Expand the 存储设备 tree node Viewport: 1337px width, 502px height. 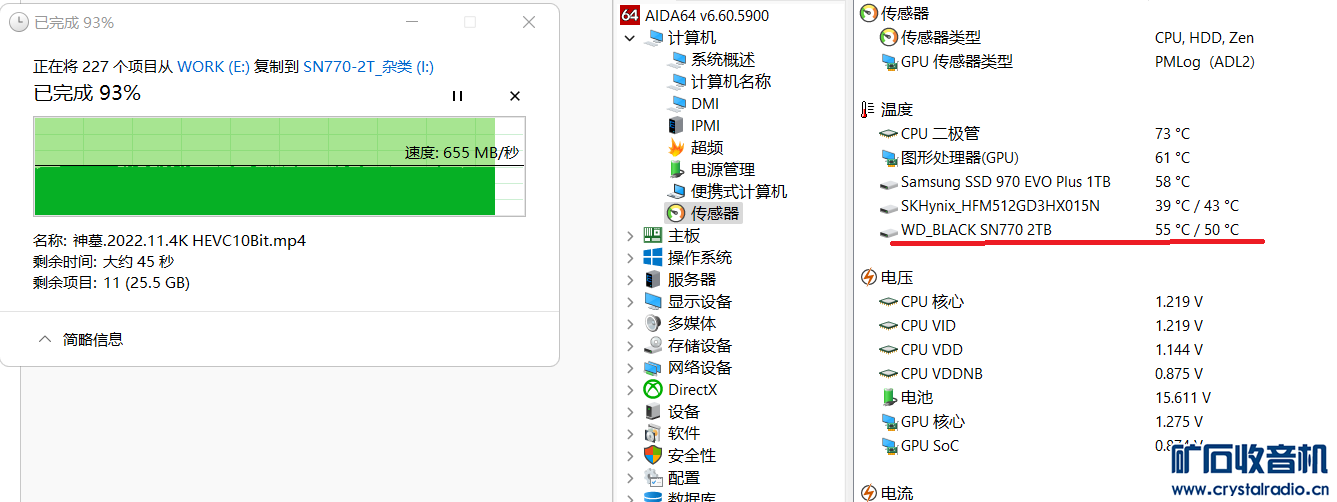629,346
